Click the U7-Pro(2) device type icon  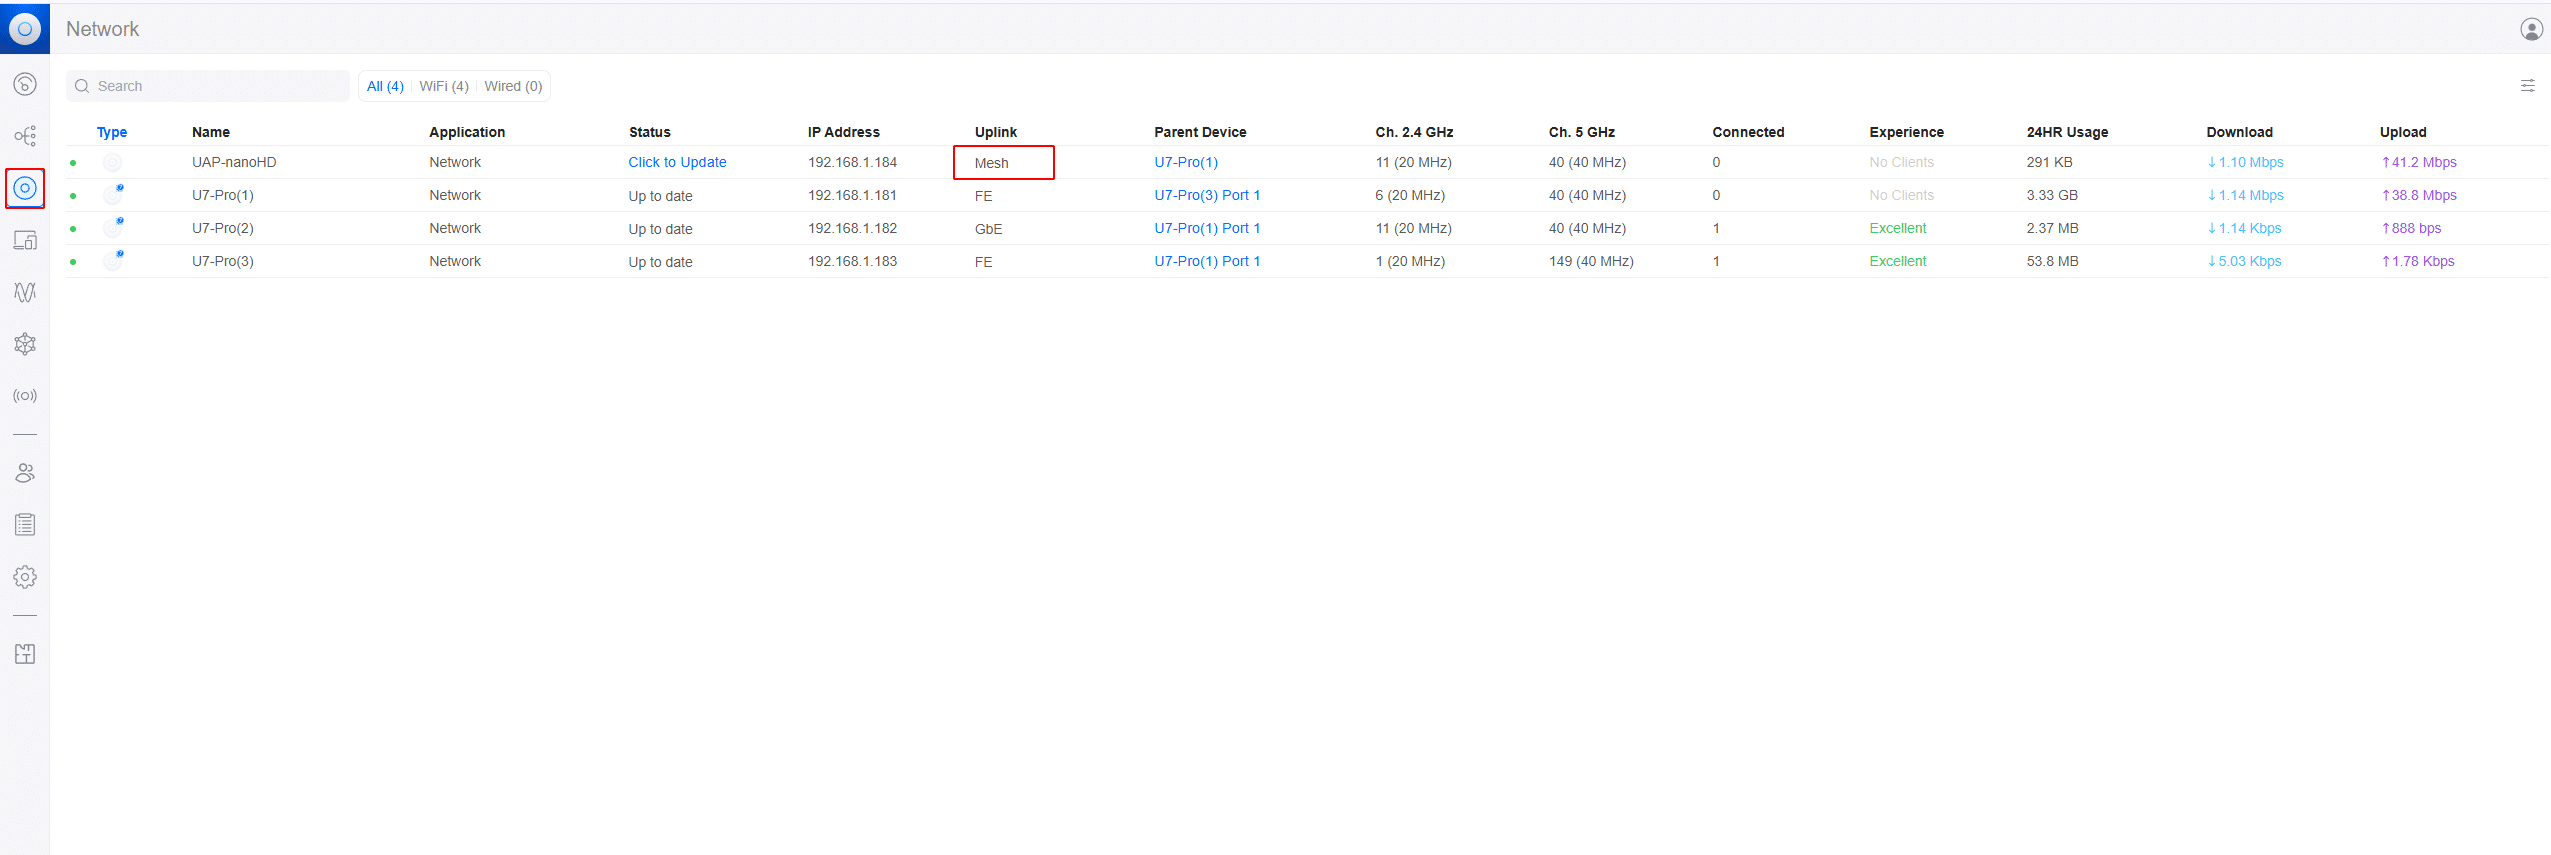113,227
